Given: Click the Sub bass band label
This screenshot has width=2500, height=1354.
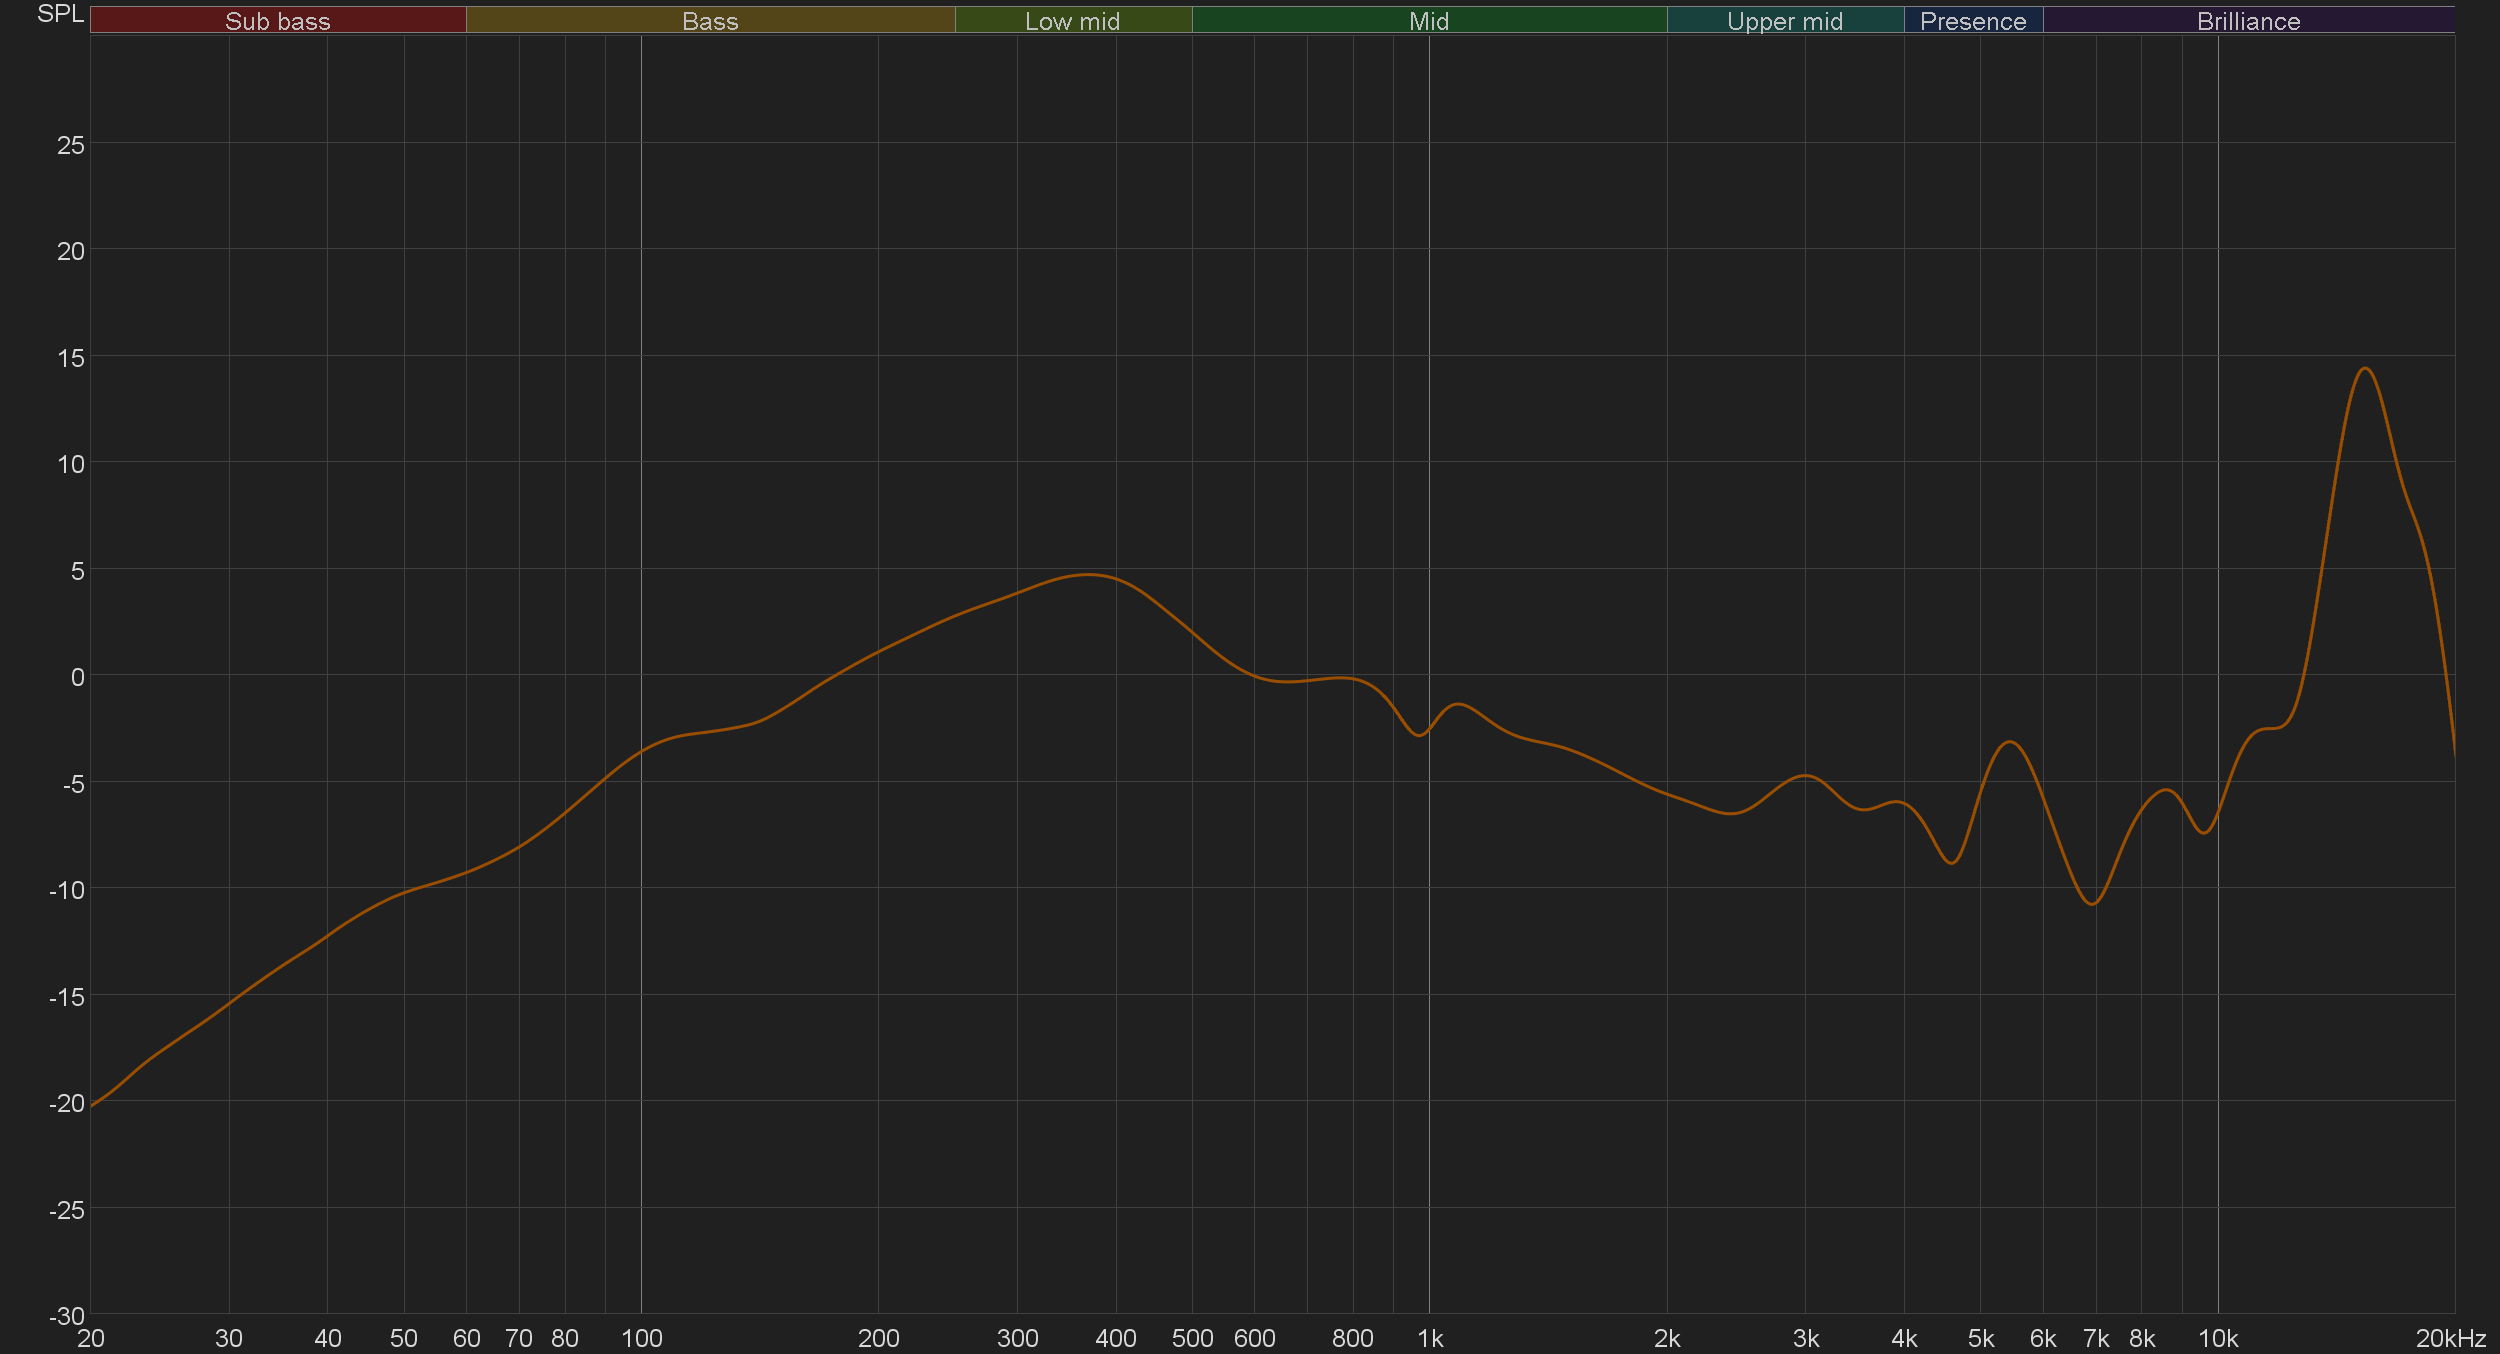Looking at the screenshot, I should coord(277,21).
